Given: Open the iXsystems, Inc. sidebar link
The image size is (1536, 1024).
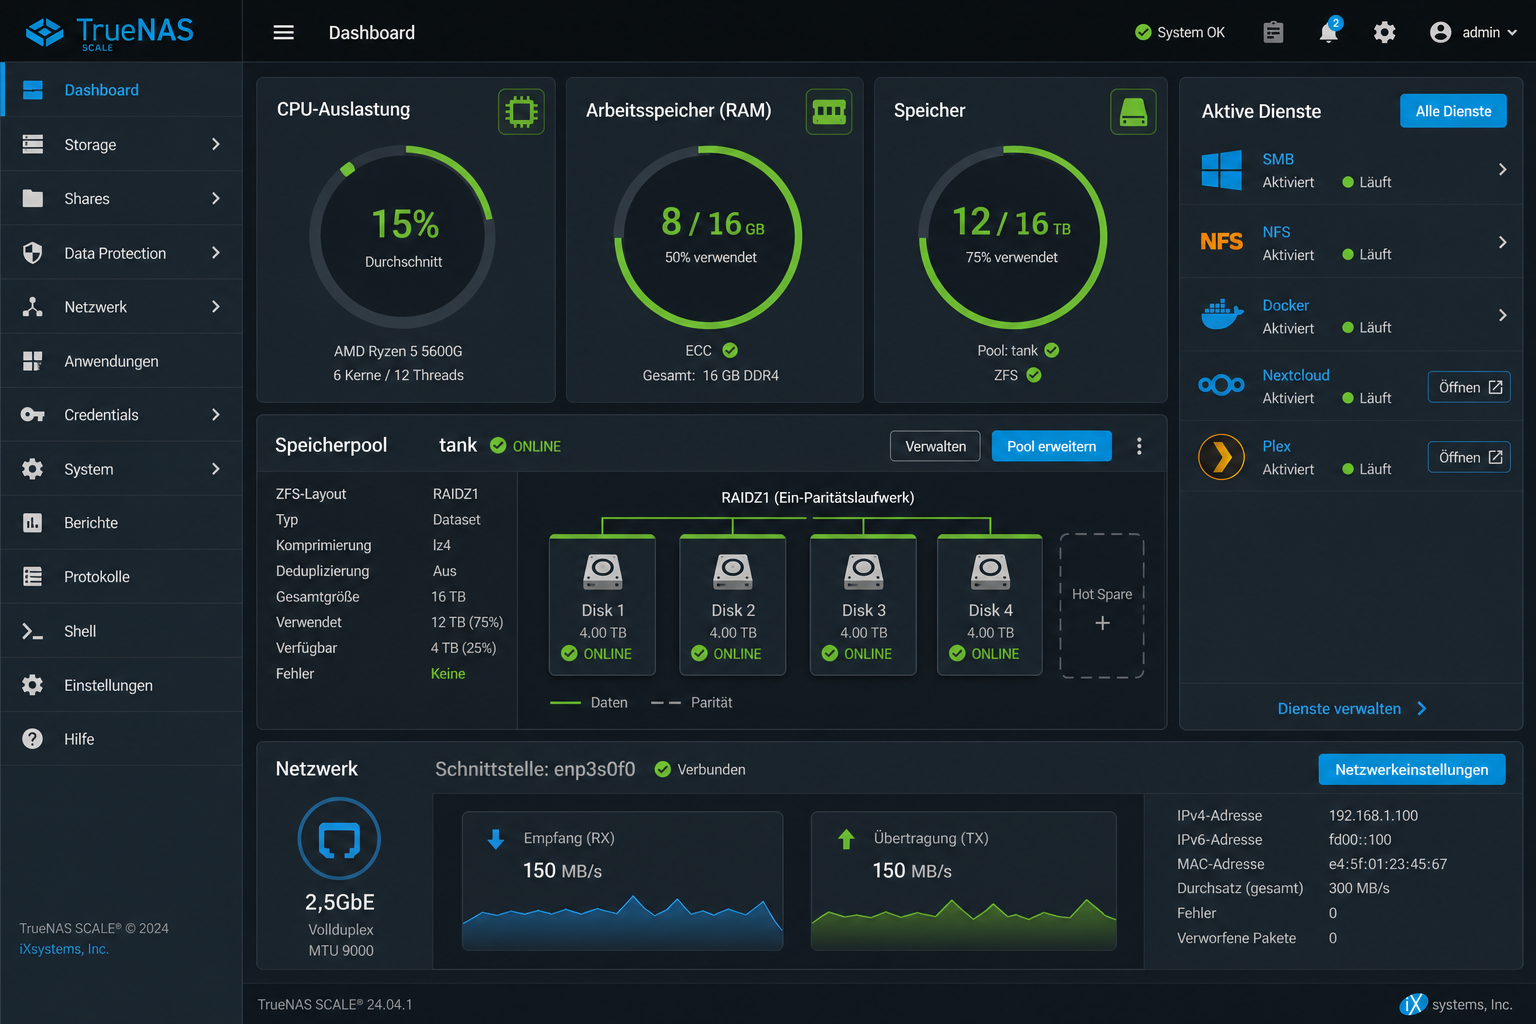Looking at the screenshot, I should [64, 949].
